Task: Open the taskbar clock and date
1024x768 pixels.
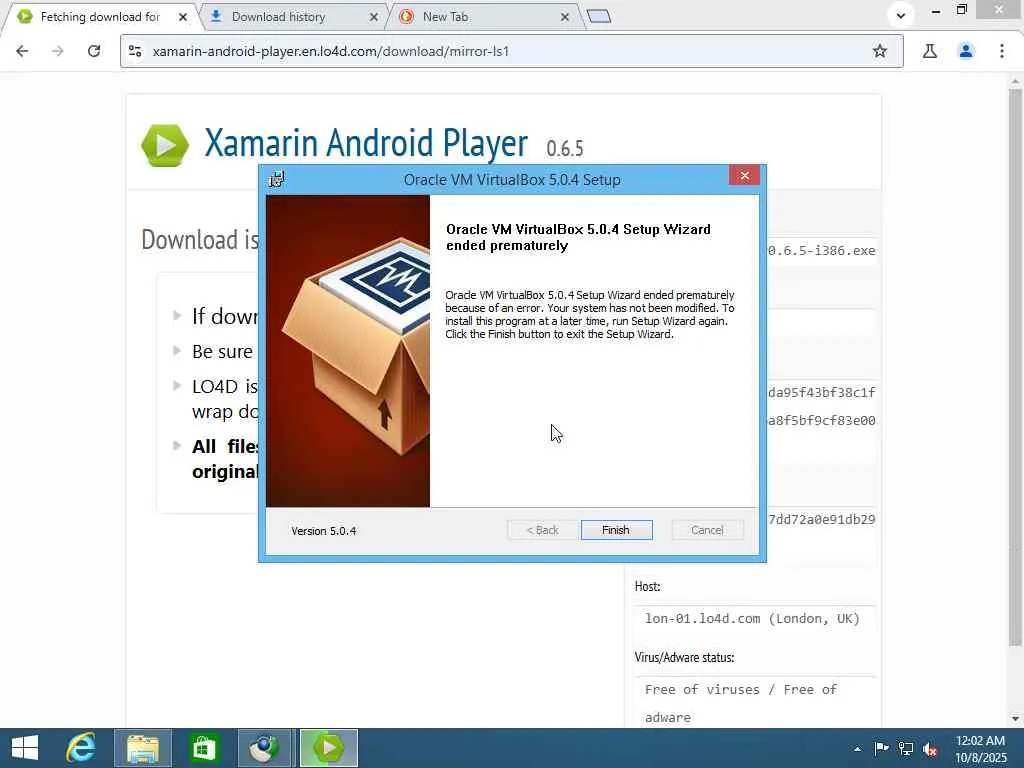Action: (980, 749)
